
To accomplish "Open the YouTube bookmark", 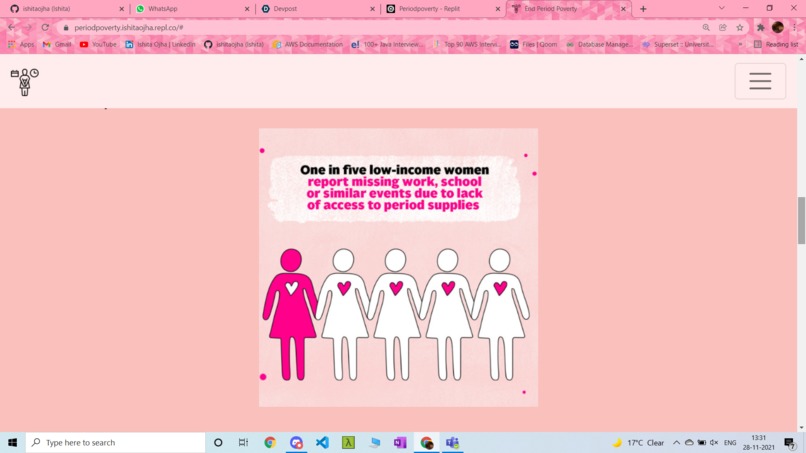I will click(x=98, y=45).
